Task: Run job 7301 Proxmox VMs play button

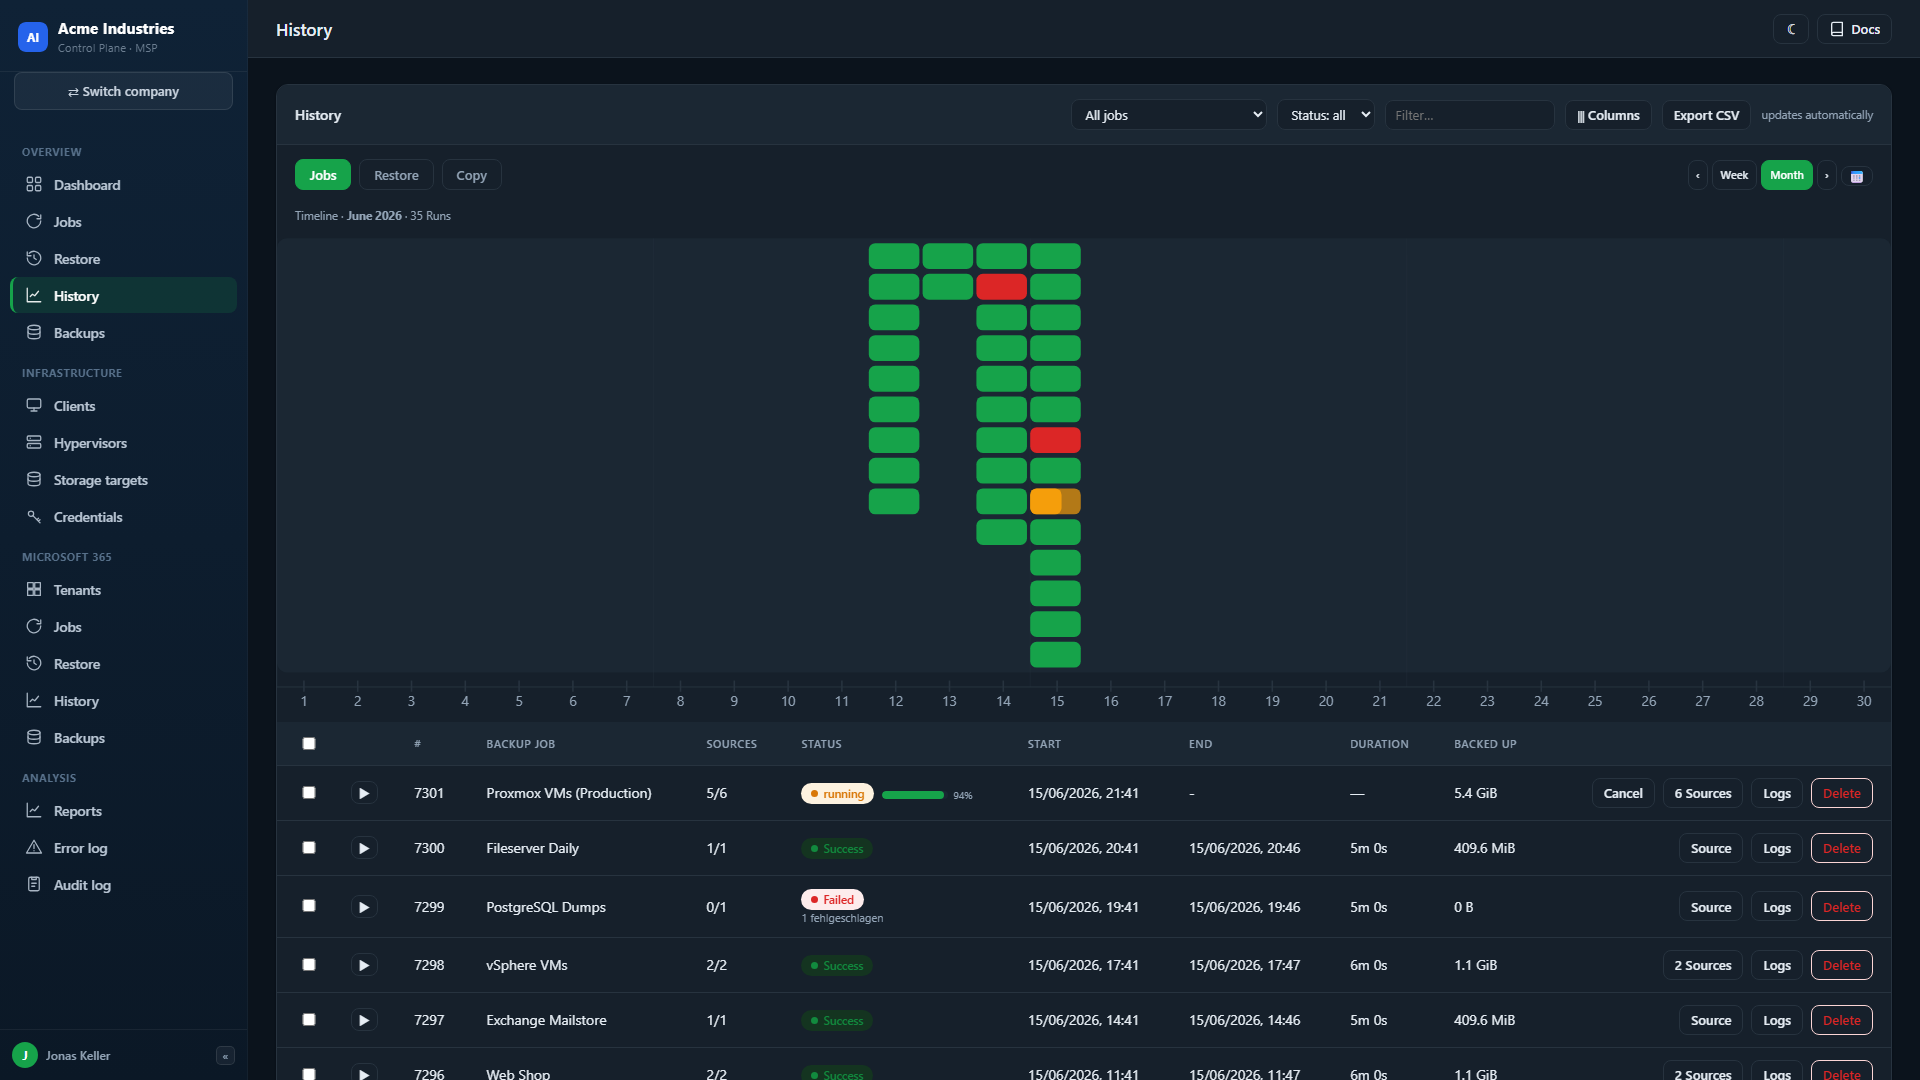Action: [x=364, y=793]
